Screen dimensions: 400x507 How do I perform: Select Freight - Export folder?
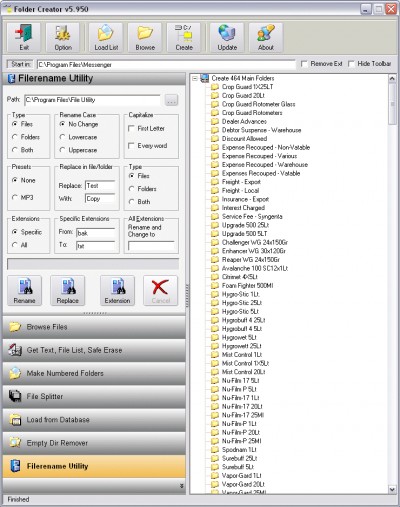[x=241, y=182]
